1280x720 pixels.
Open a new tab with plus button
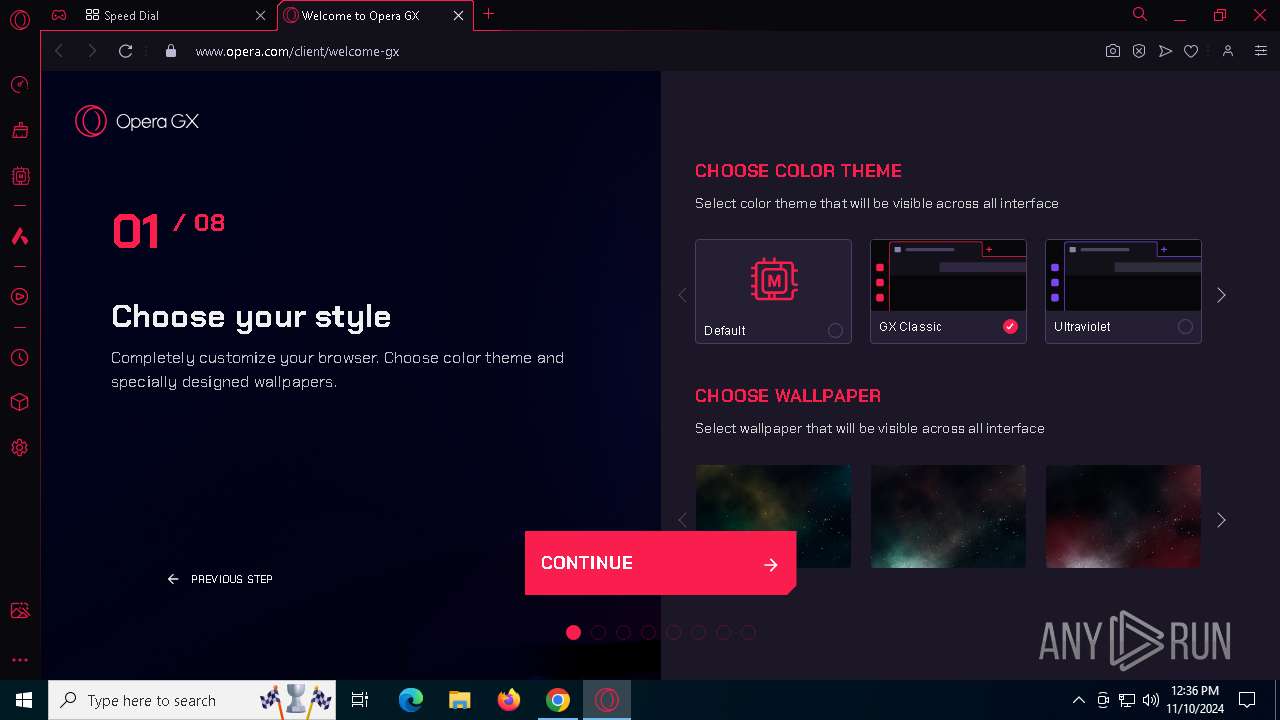(488, 14)
